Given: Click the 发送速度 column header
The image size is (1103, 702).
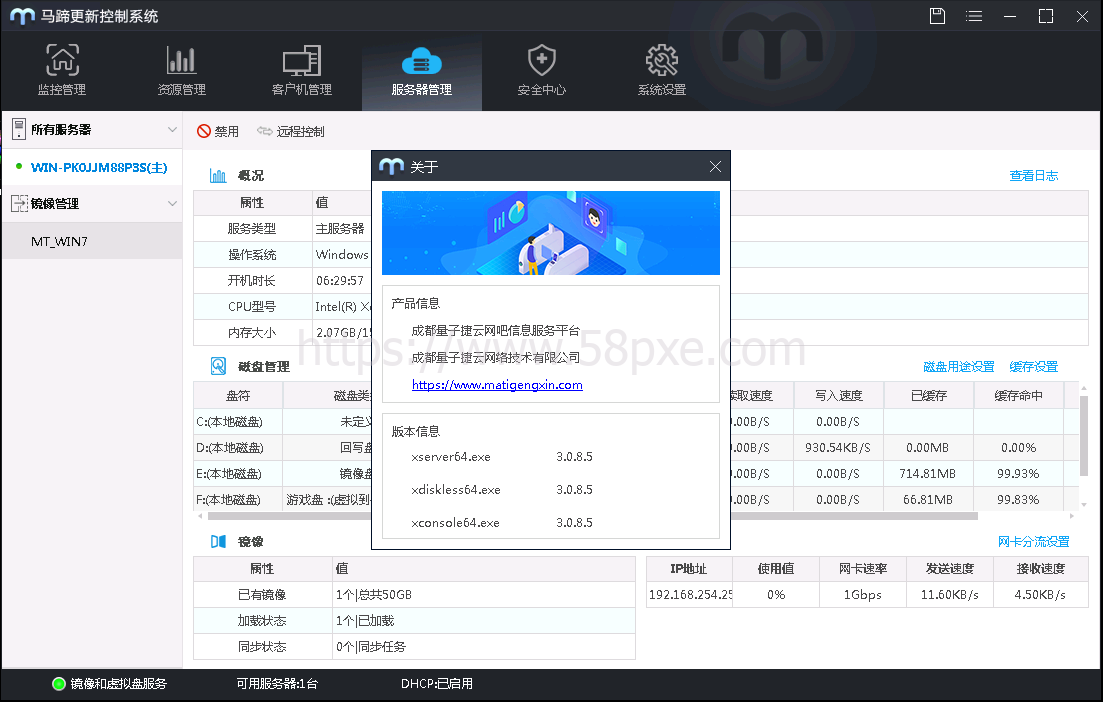Looking at the screenshot, I should [x=950, y=569].
